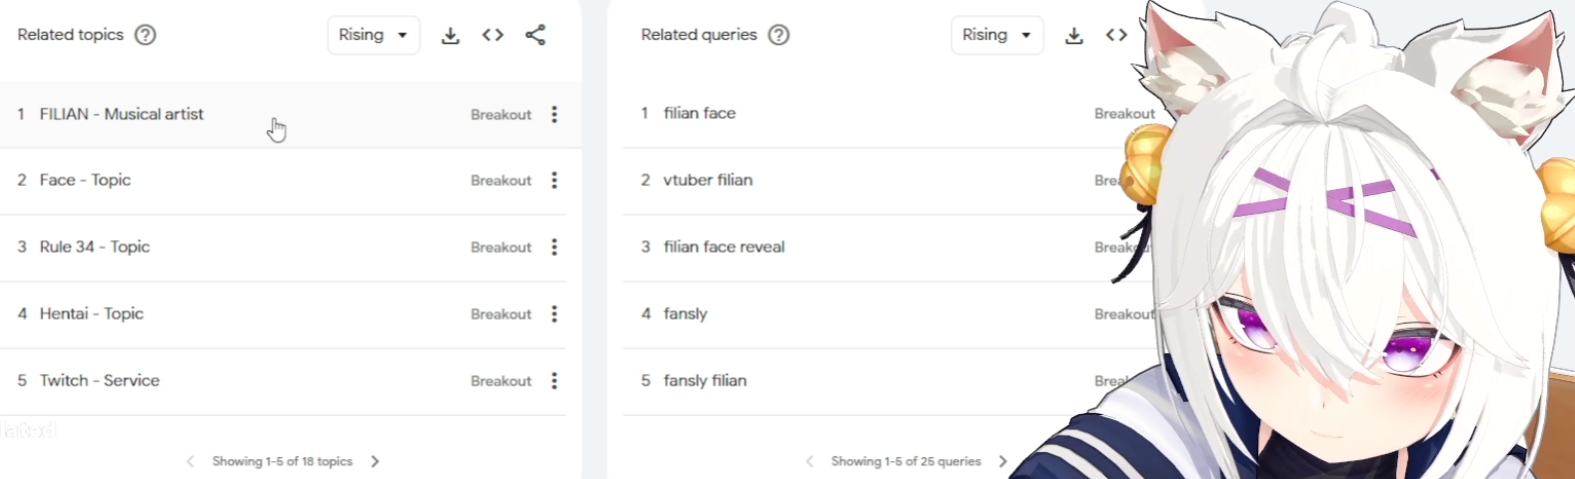Select the vtuber filian query
Screen dimensions: 1575x479
tap(708, 180)
